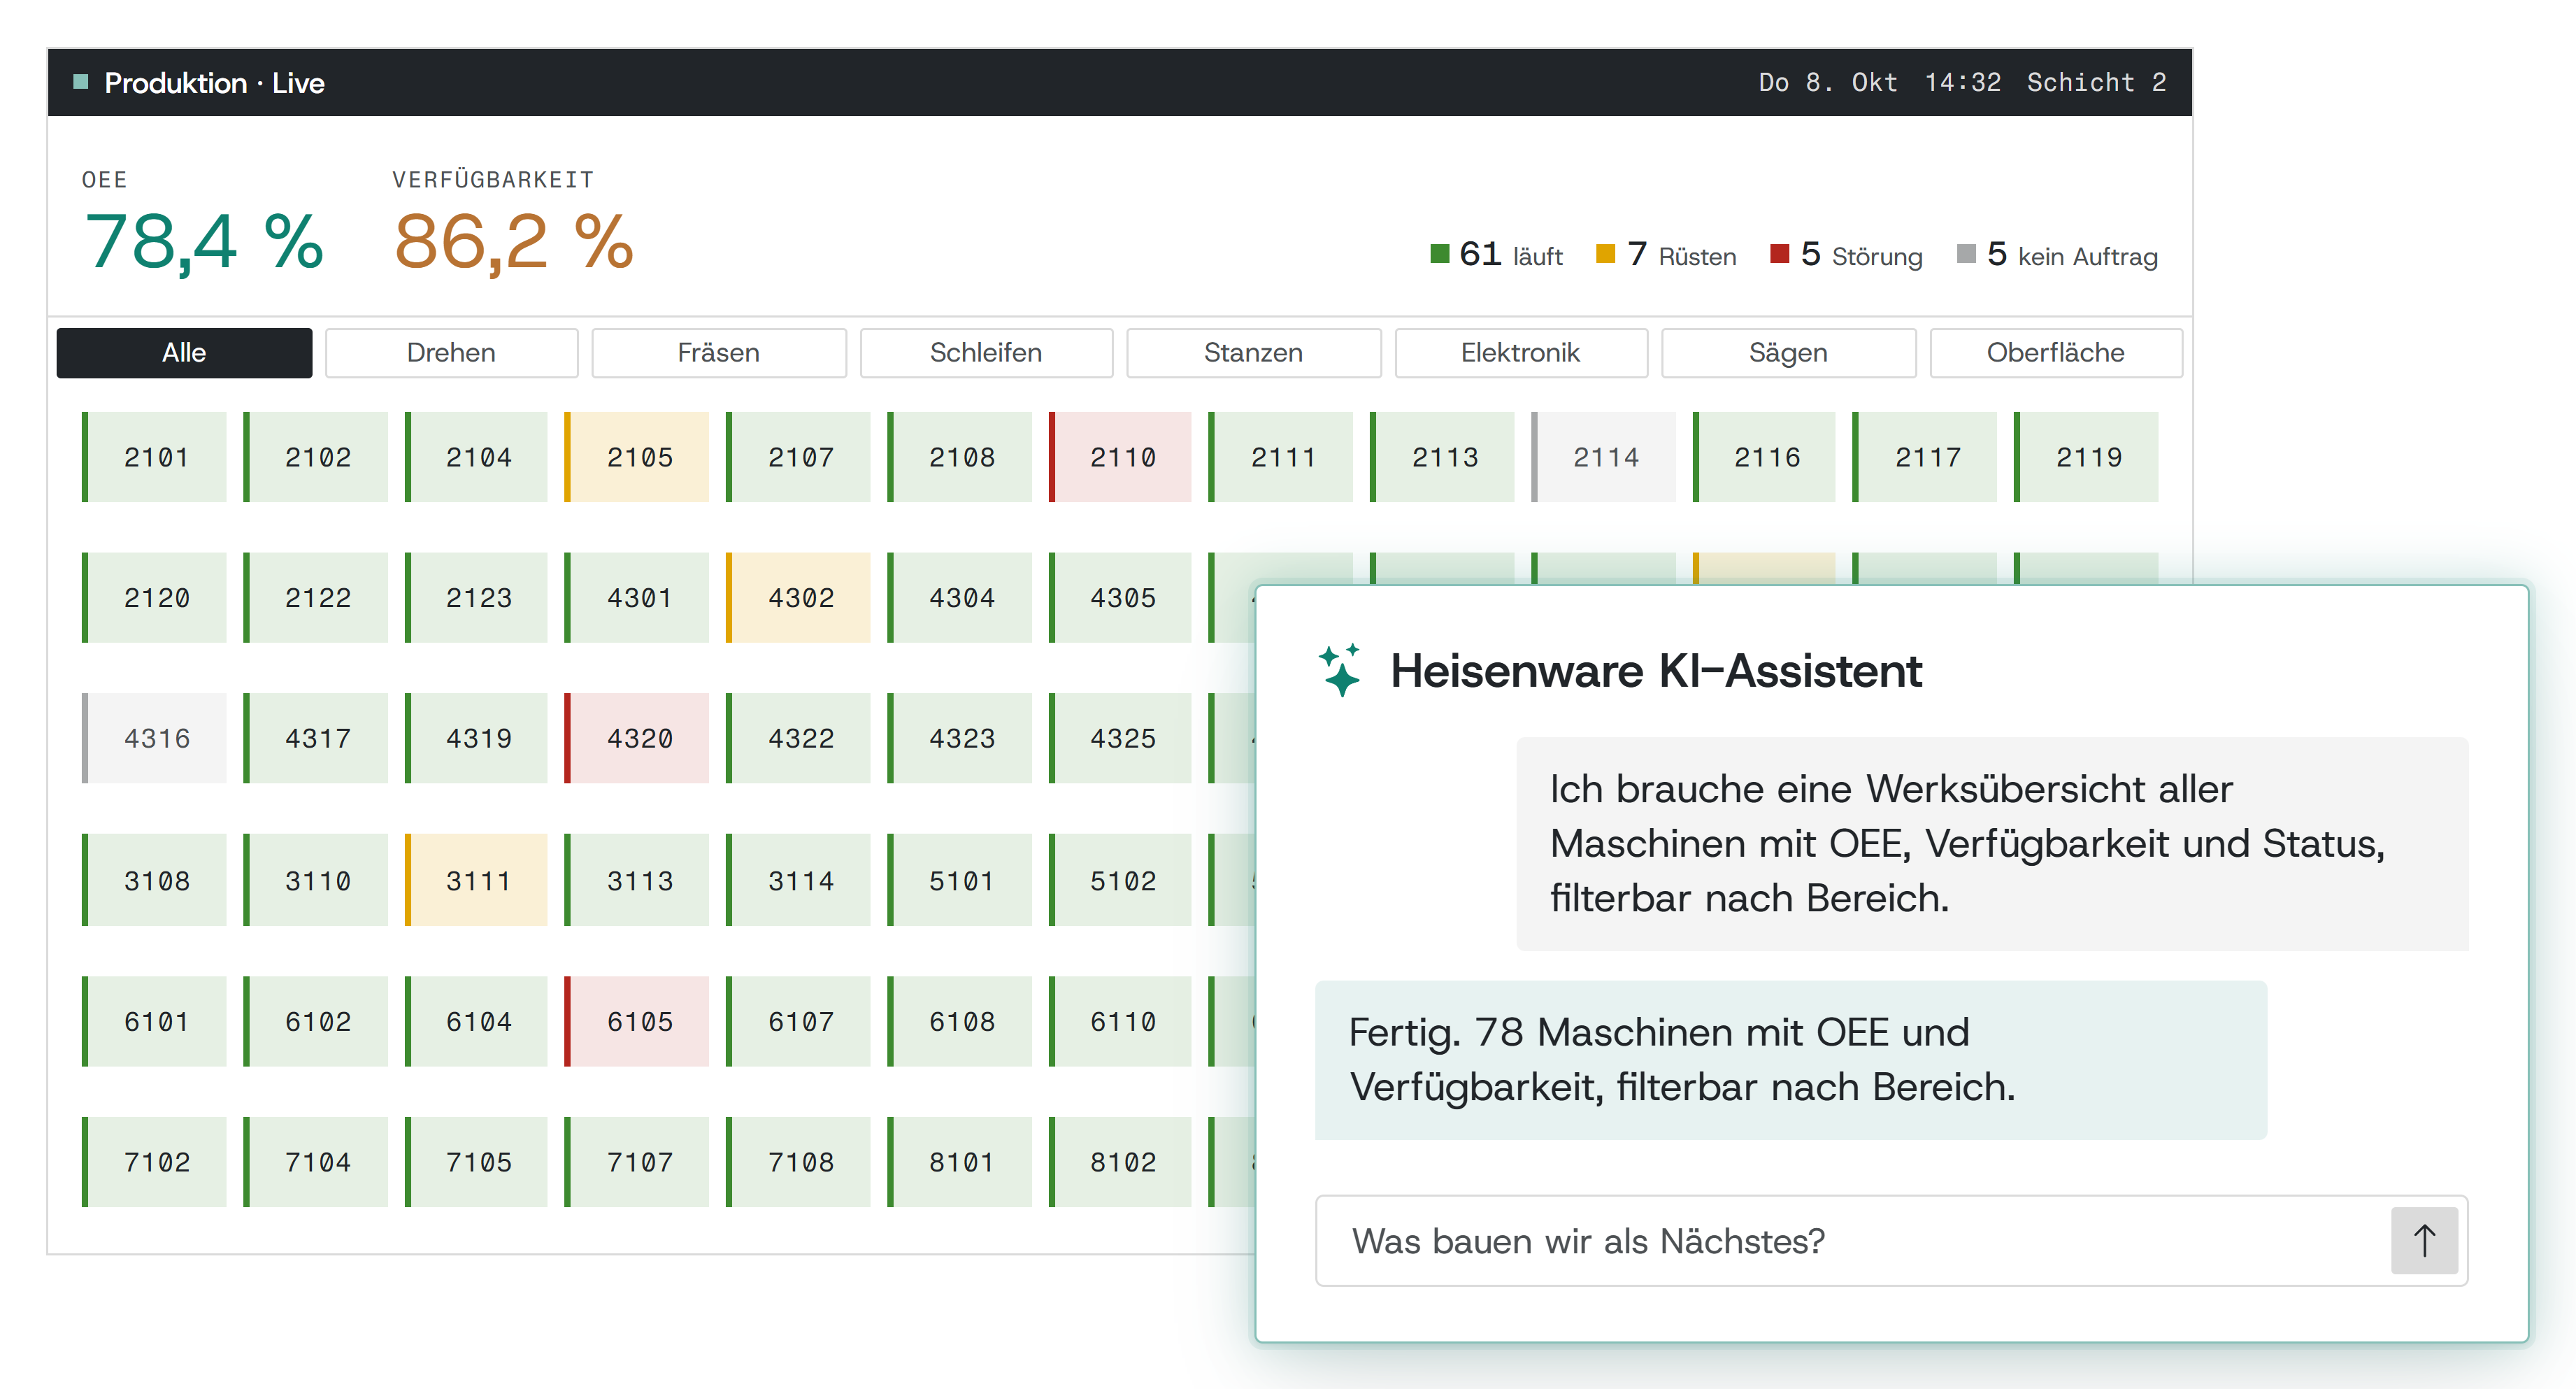2576x1389 pixels.
Task: Open the yellow machine tile 2105
Action: pos(637,457)
